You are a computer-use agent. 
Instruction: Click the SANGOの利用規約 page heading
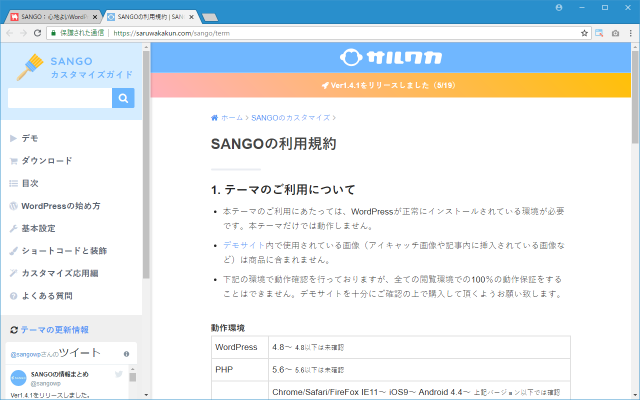tap(273, 144)
